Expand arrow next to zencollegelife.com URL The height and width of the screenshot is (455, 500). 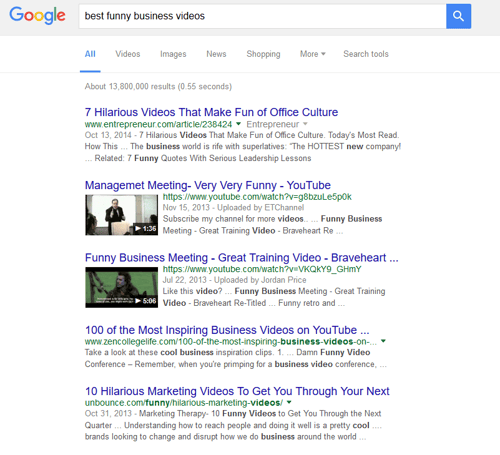point(383,341)
